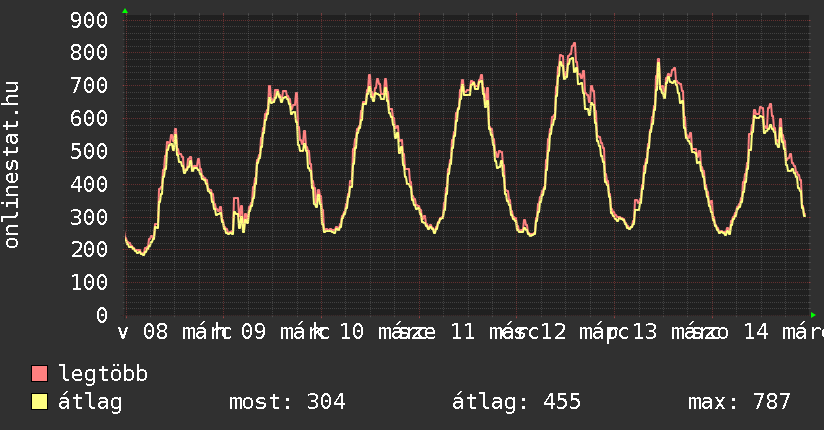824x430 pixels.
Task: Click the 0 label on the y-axis
Action: (101, 315)
